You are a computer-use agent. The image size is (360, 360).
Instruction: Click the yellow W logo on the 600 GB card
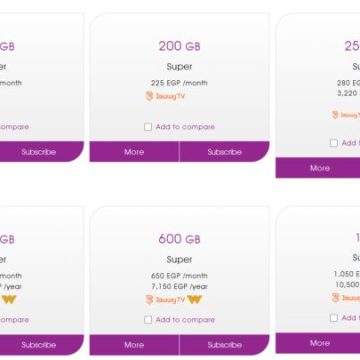tap(195, 300)
